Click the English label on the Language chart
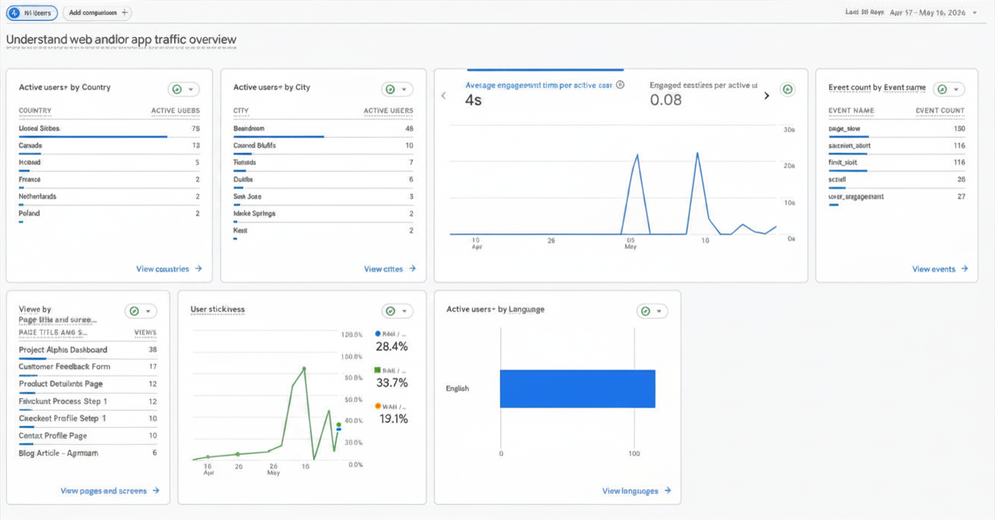This screenshot has height=520, width=995. coord(458,389)
